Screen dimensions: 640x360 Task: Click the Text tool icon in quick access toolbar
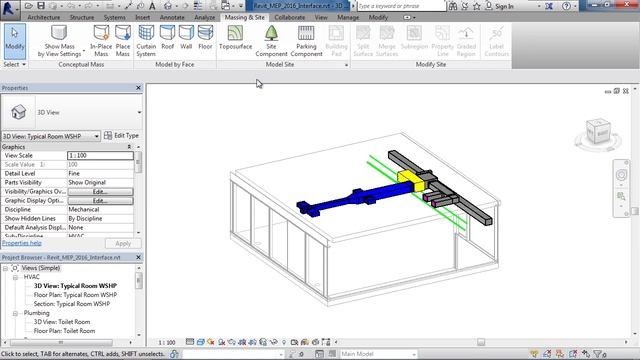point(152,6)
